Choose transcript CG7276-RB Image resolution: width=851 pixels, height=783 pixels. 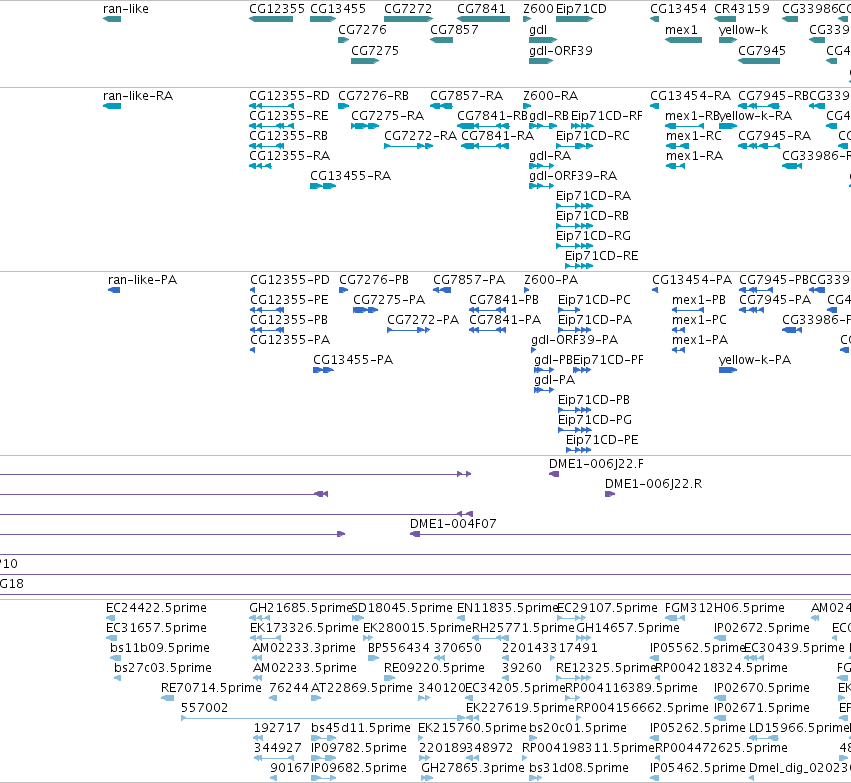click(344, 106)
